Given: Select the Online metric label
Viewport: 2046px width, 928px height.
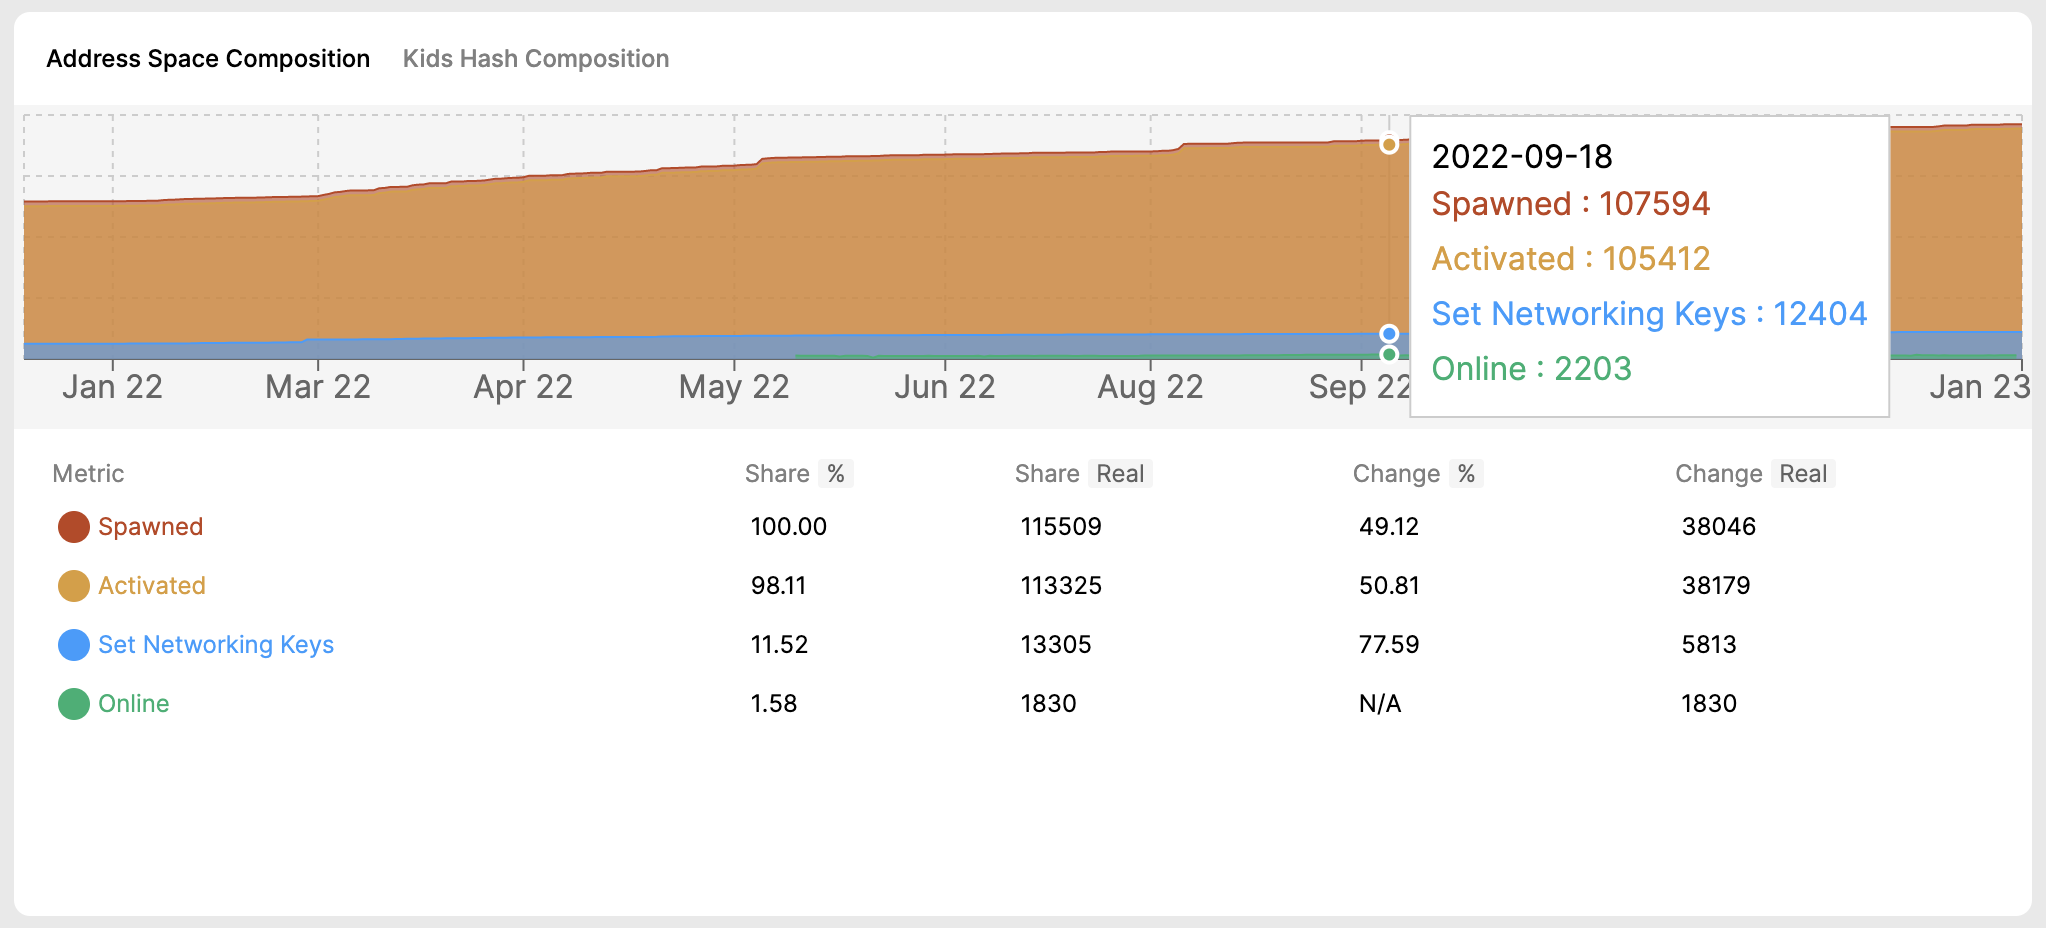Looking at the screenshot, I should pos(134,704).
